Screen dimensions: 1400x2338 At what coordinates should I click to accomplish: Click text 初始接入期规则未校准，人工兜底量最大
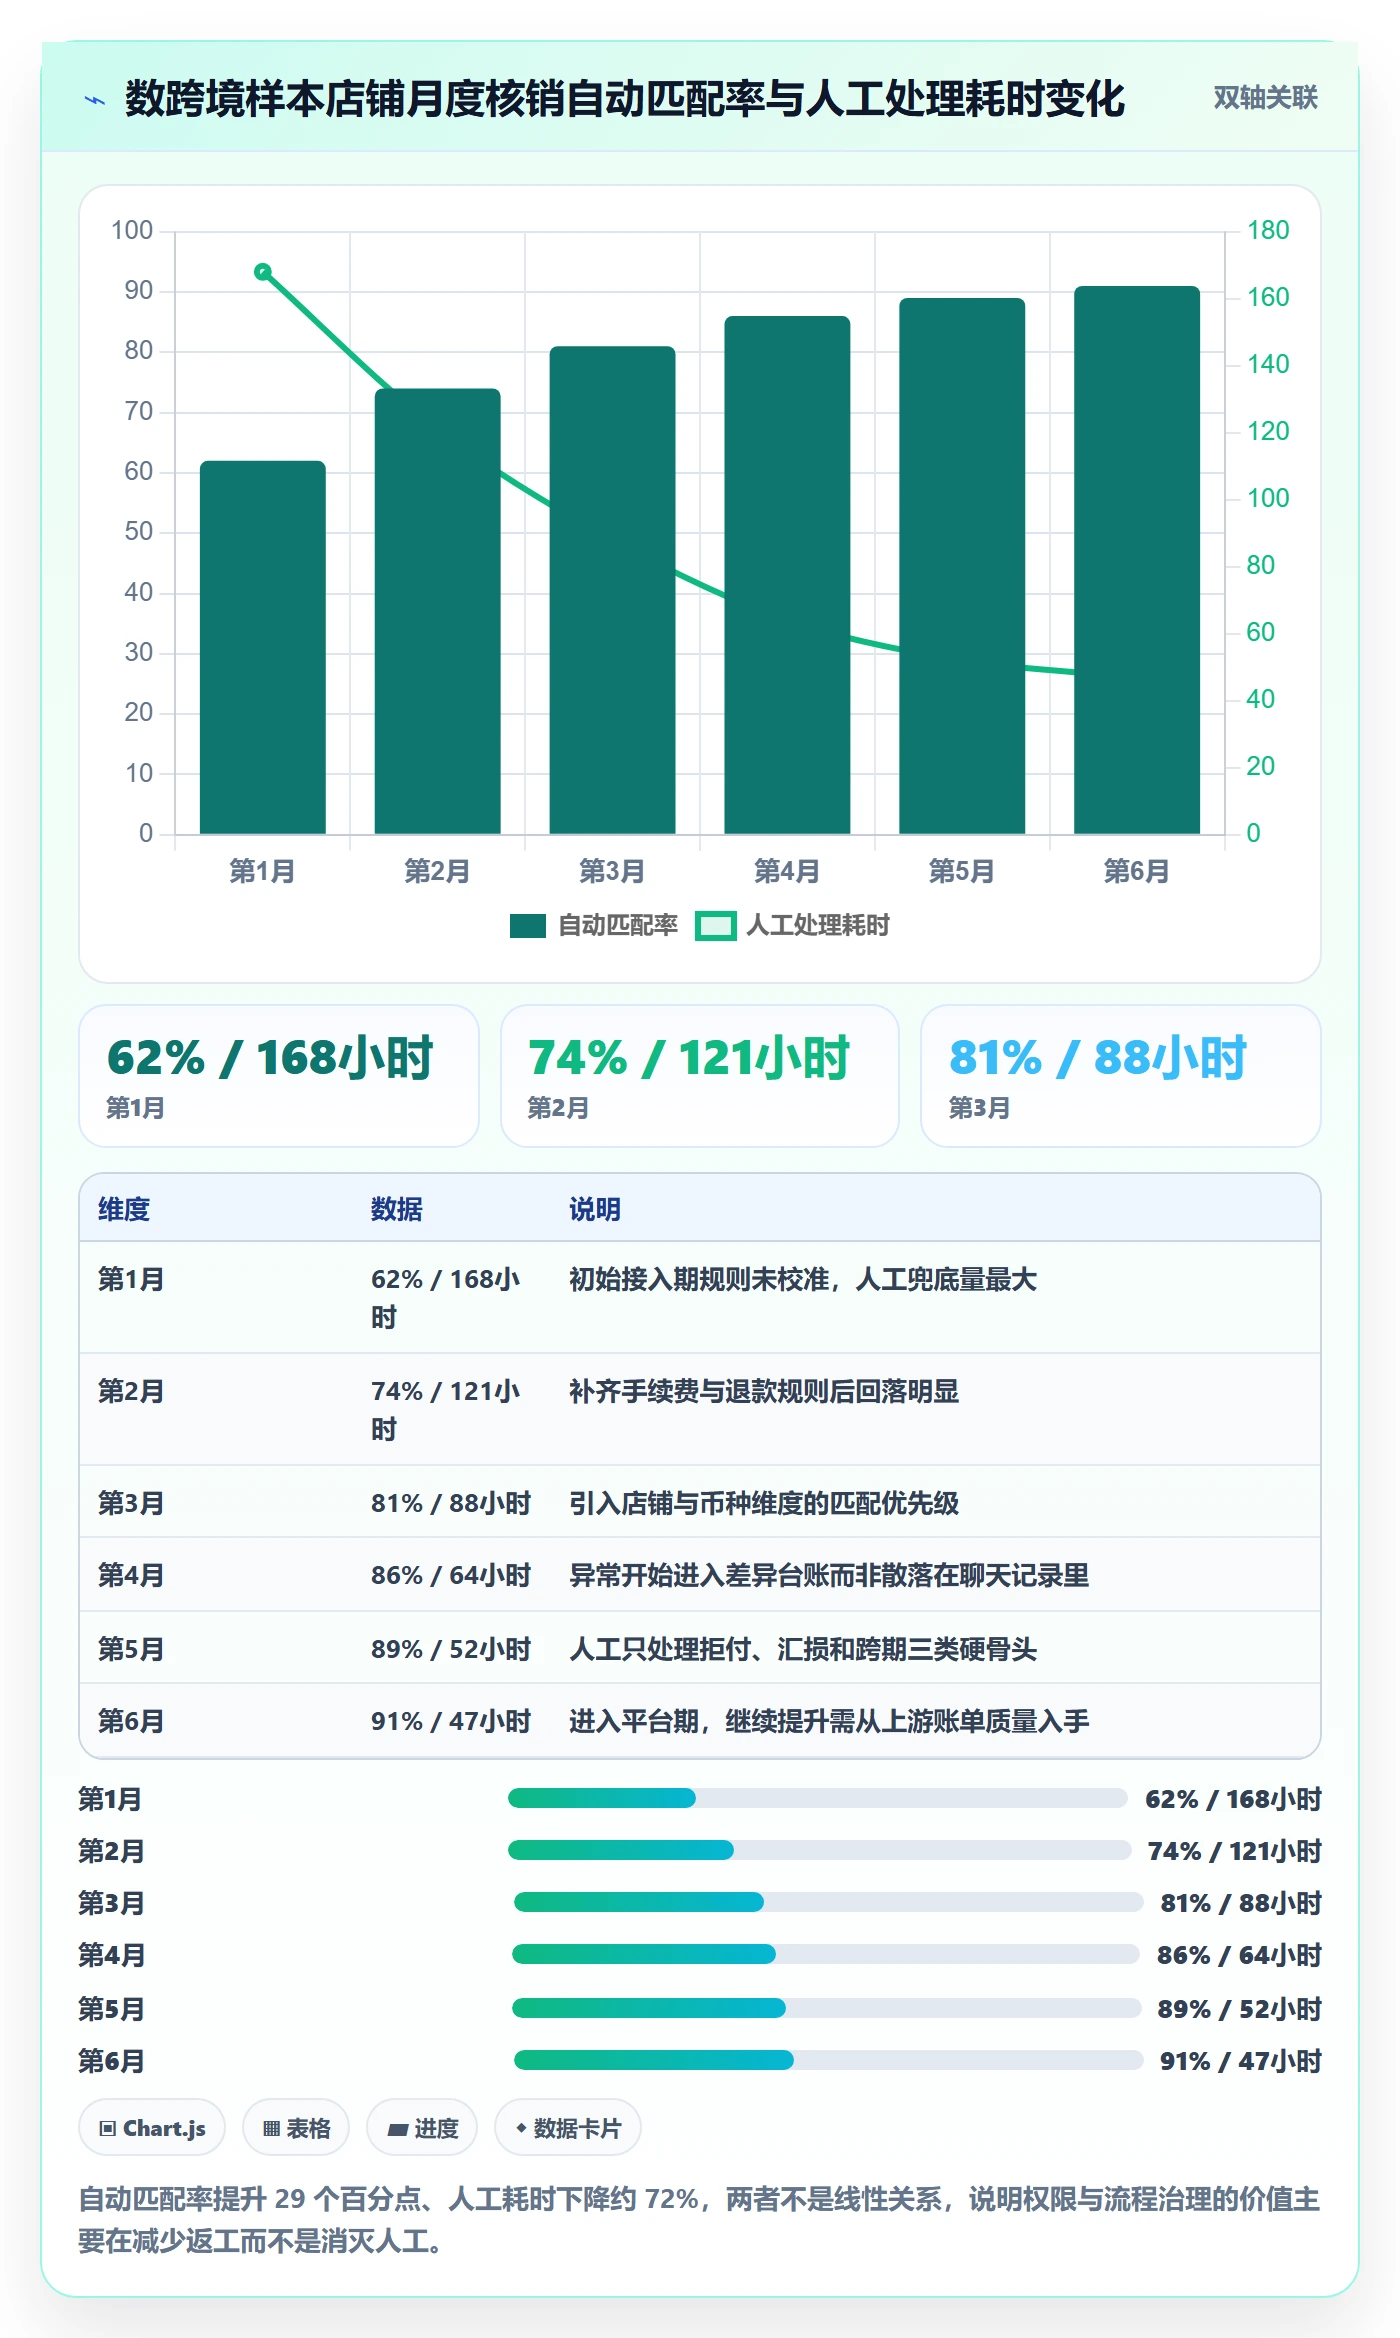coord(803,1279)
